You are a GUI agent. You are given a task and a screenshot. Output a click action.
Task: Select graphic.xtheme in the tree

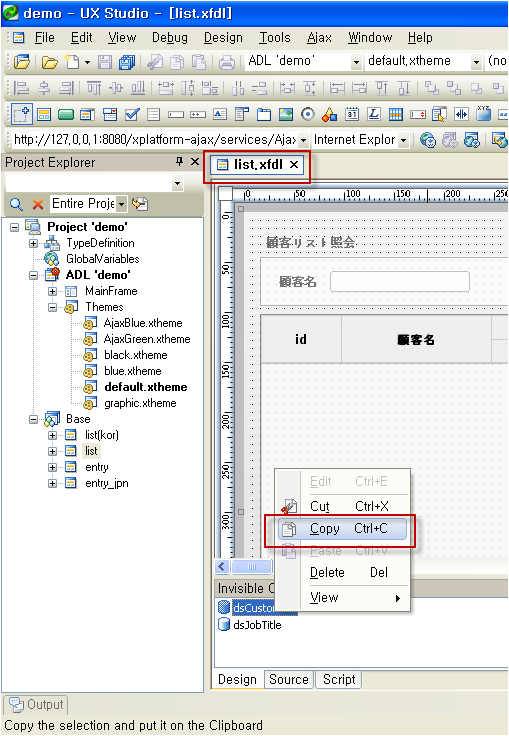tap(140, 403)
